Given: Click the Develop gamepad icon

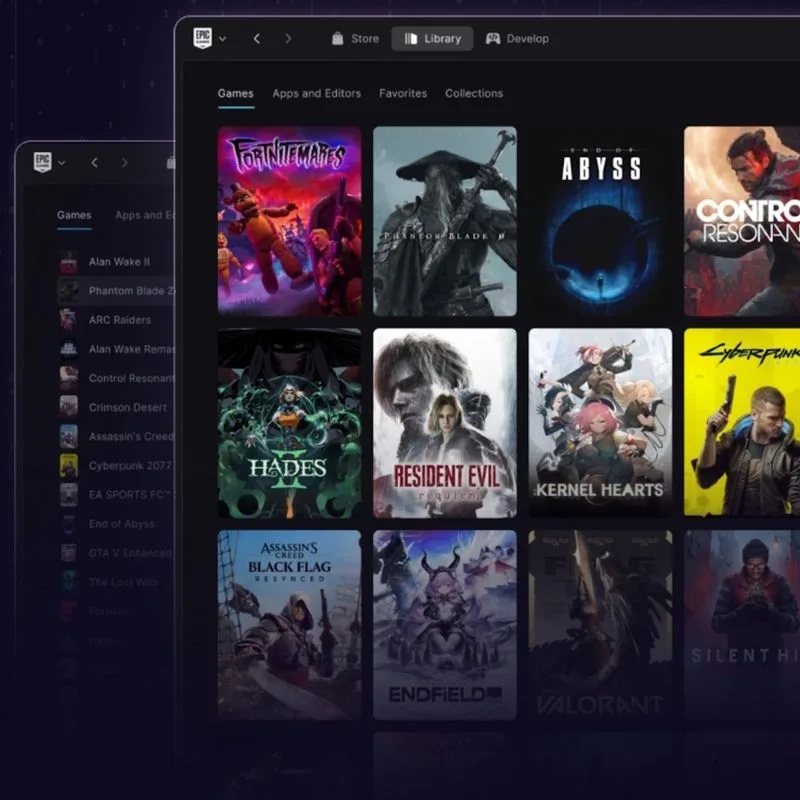Looking at the screenshot, I should click(493, 38).
